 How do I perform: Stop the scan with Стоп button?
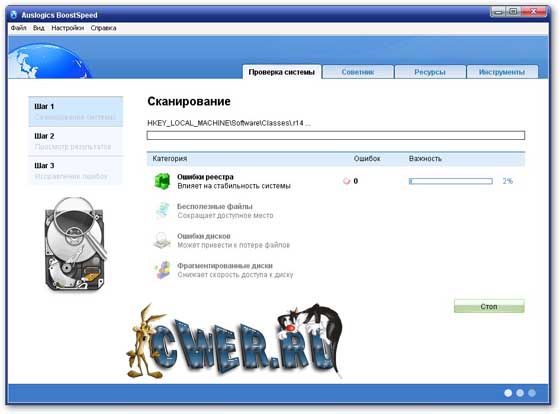coord(489,306)
